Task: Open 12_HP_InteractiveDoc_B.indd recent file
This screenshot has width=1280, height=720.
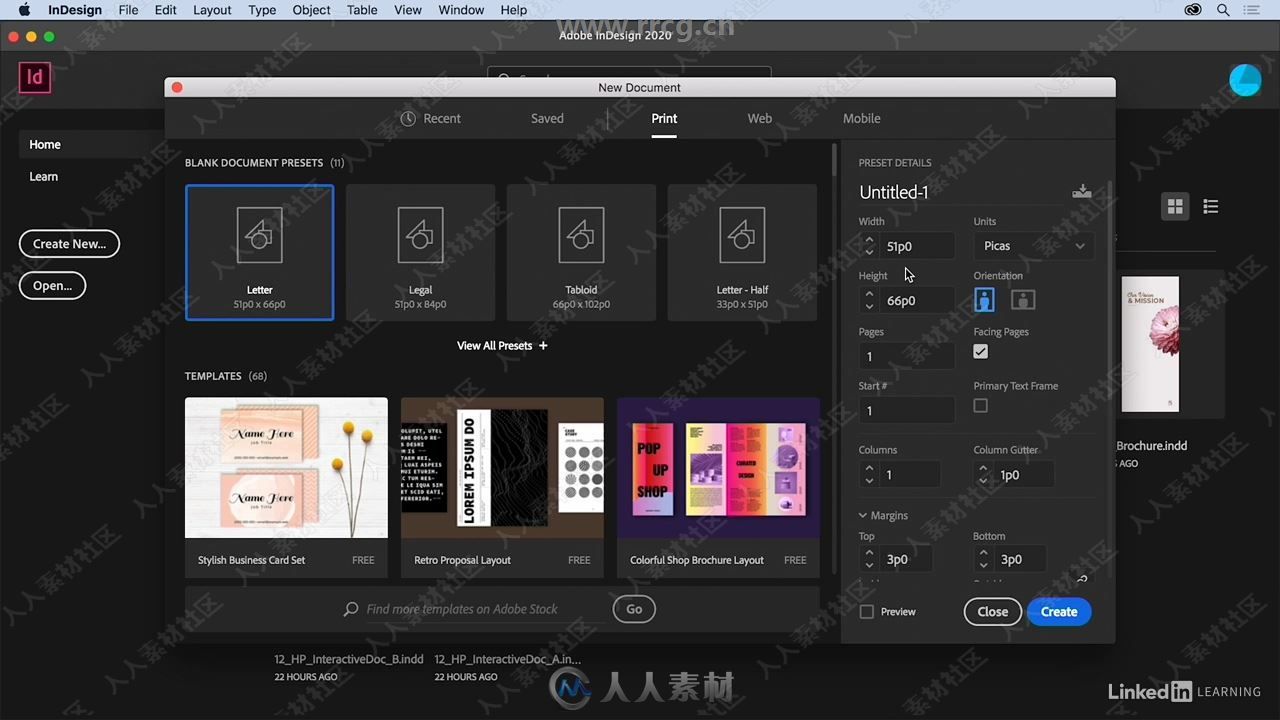Action: [349, 660]
